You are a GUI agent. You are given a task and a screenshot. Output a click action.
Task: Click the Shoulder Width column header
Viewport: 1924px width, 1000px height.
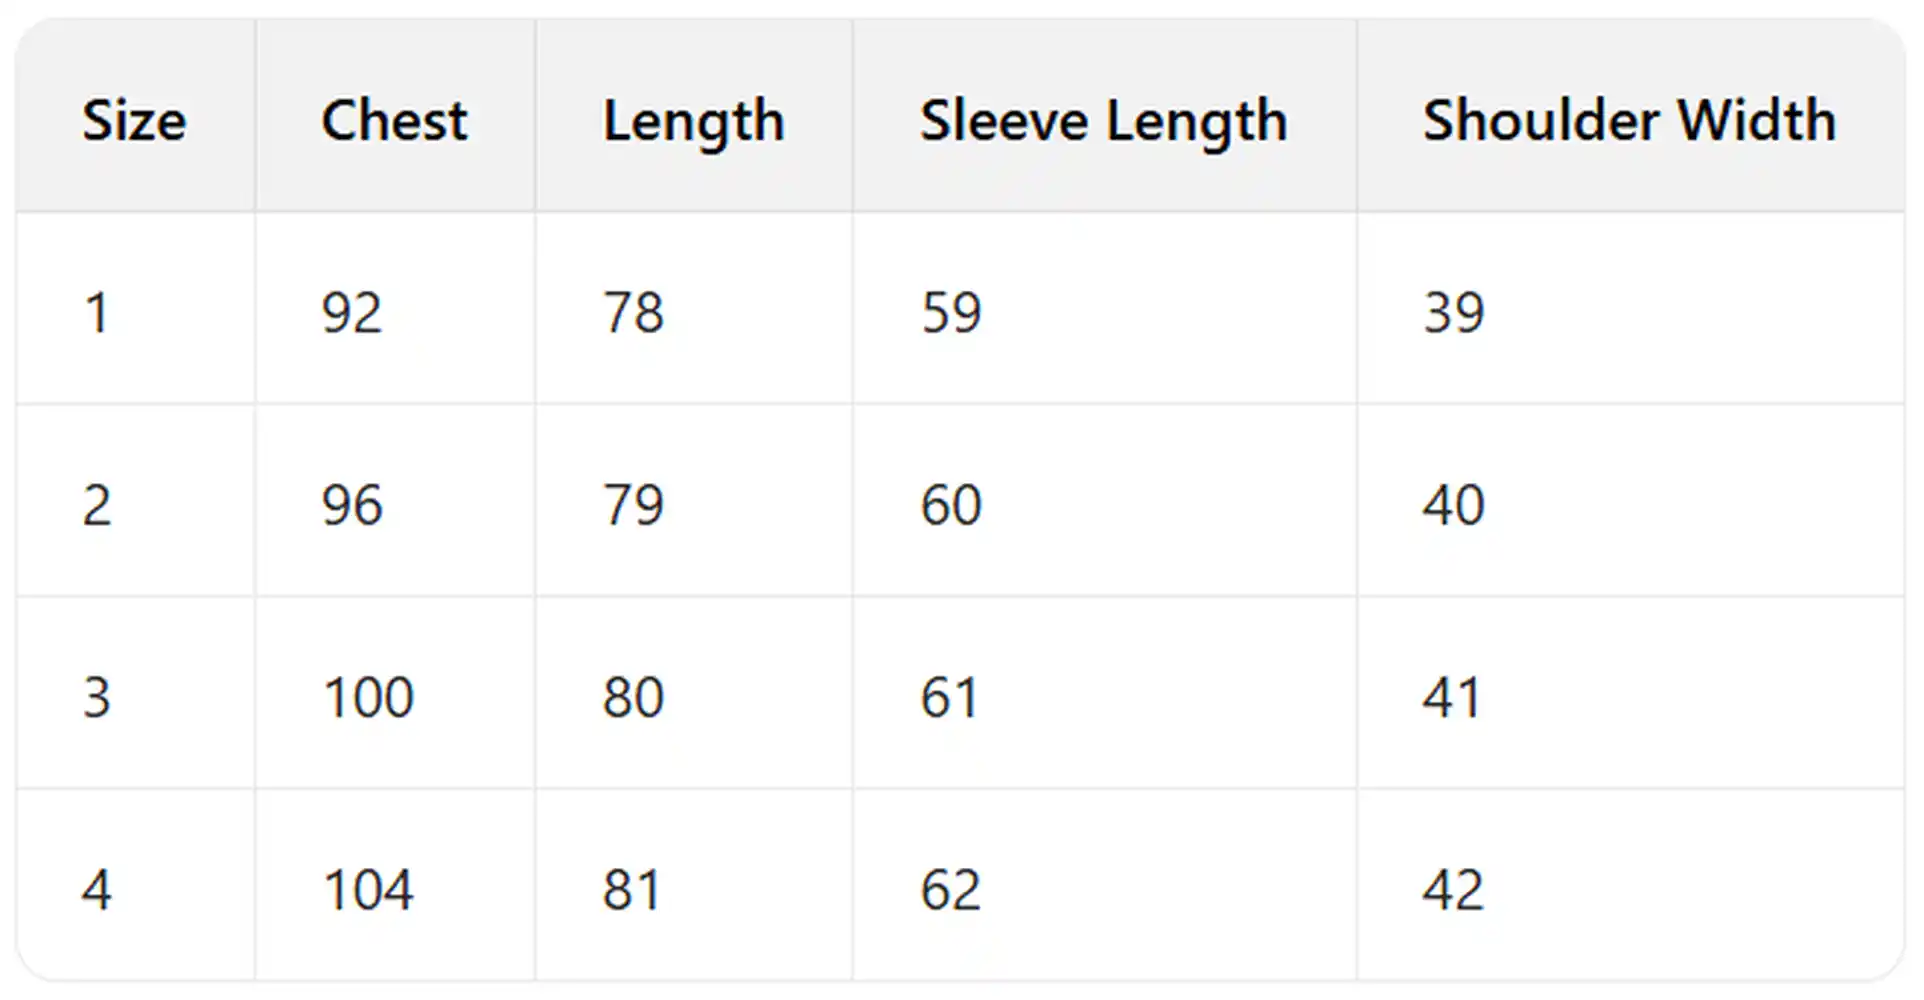pos(1629,121)
